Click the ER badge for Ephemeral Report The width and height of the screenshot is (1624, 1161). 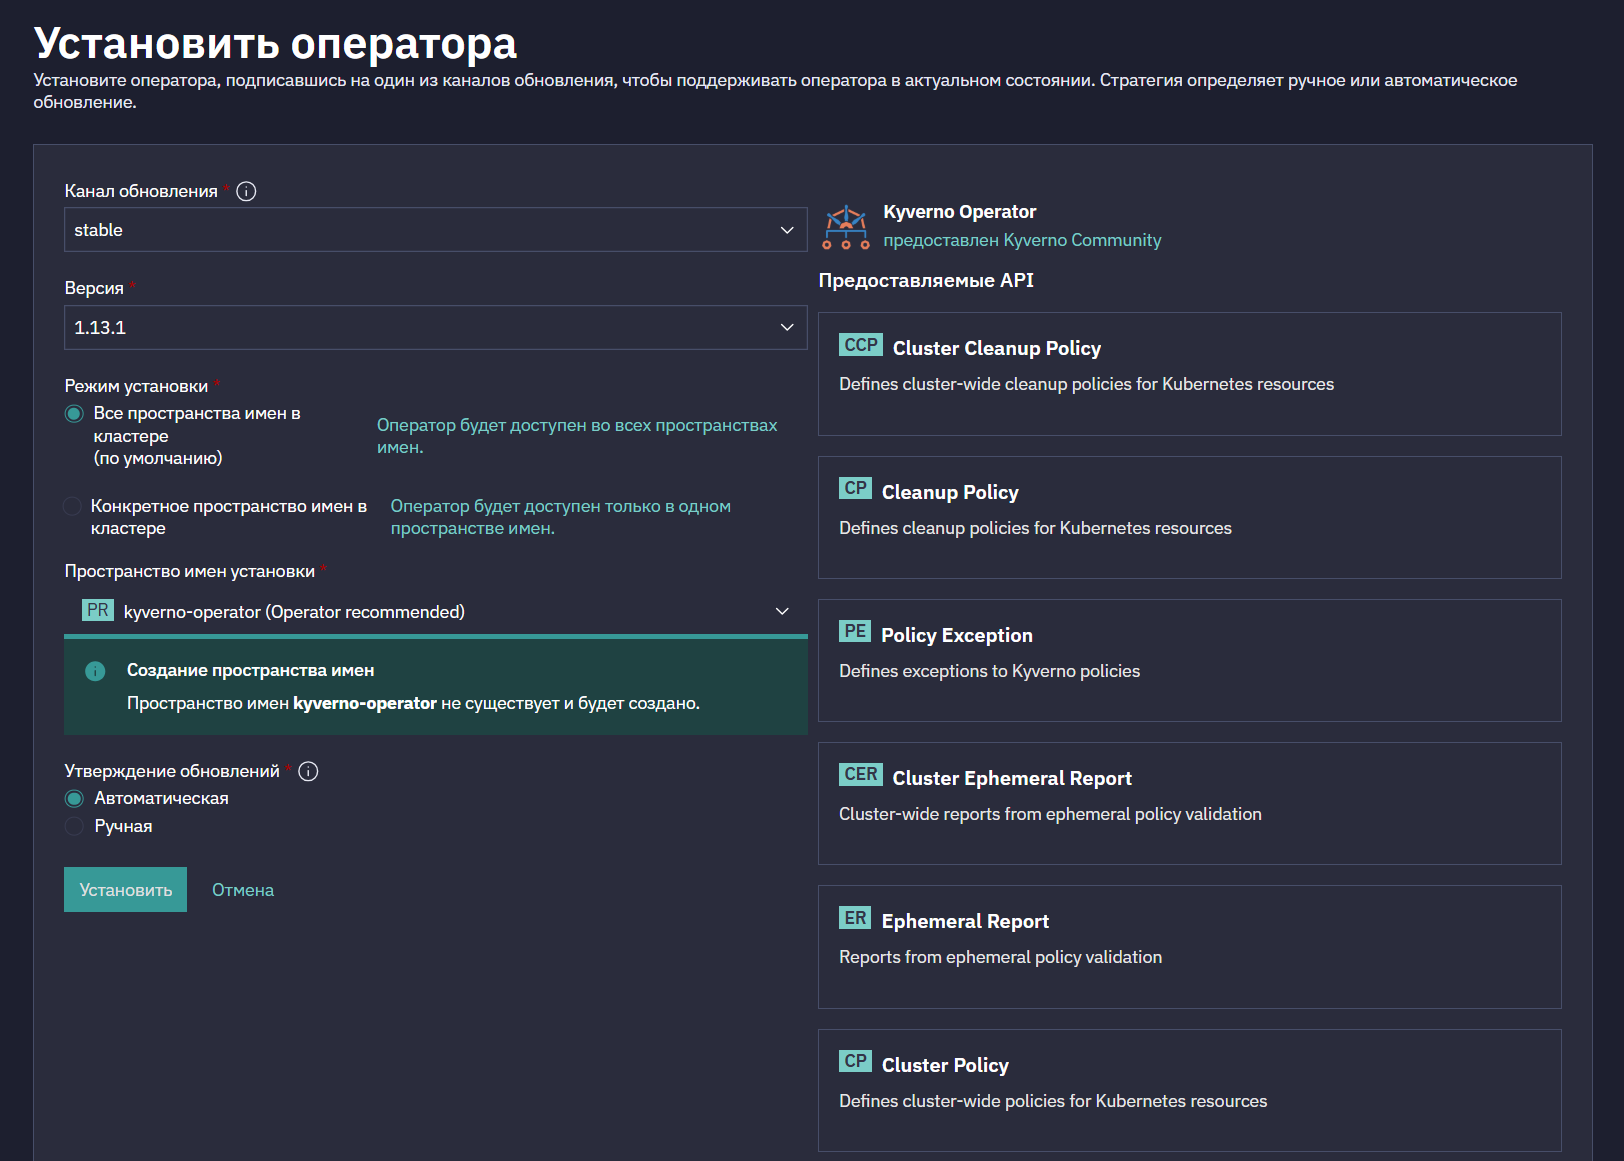pyautogui.click(x=855, y=918)
